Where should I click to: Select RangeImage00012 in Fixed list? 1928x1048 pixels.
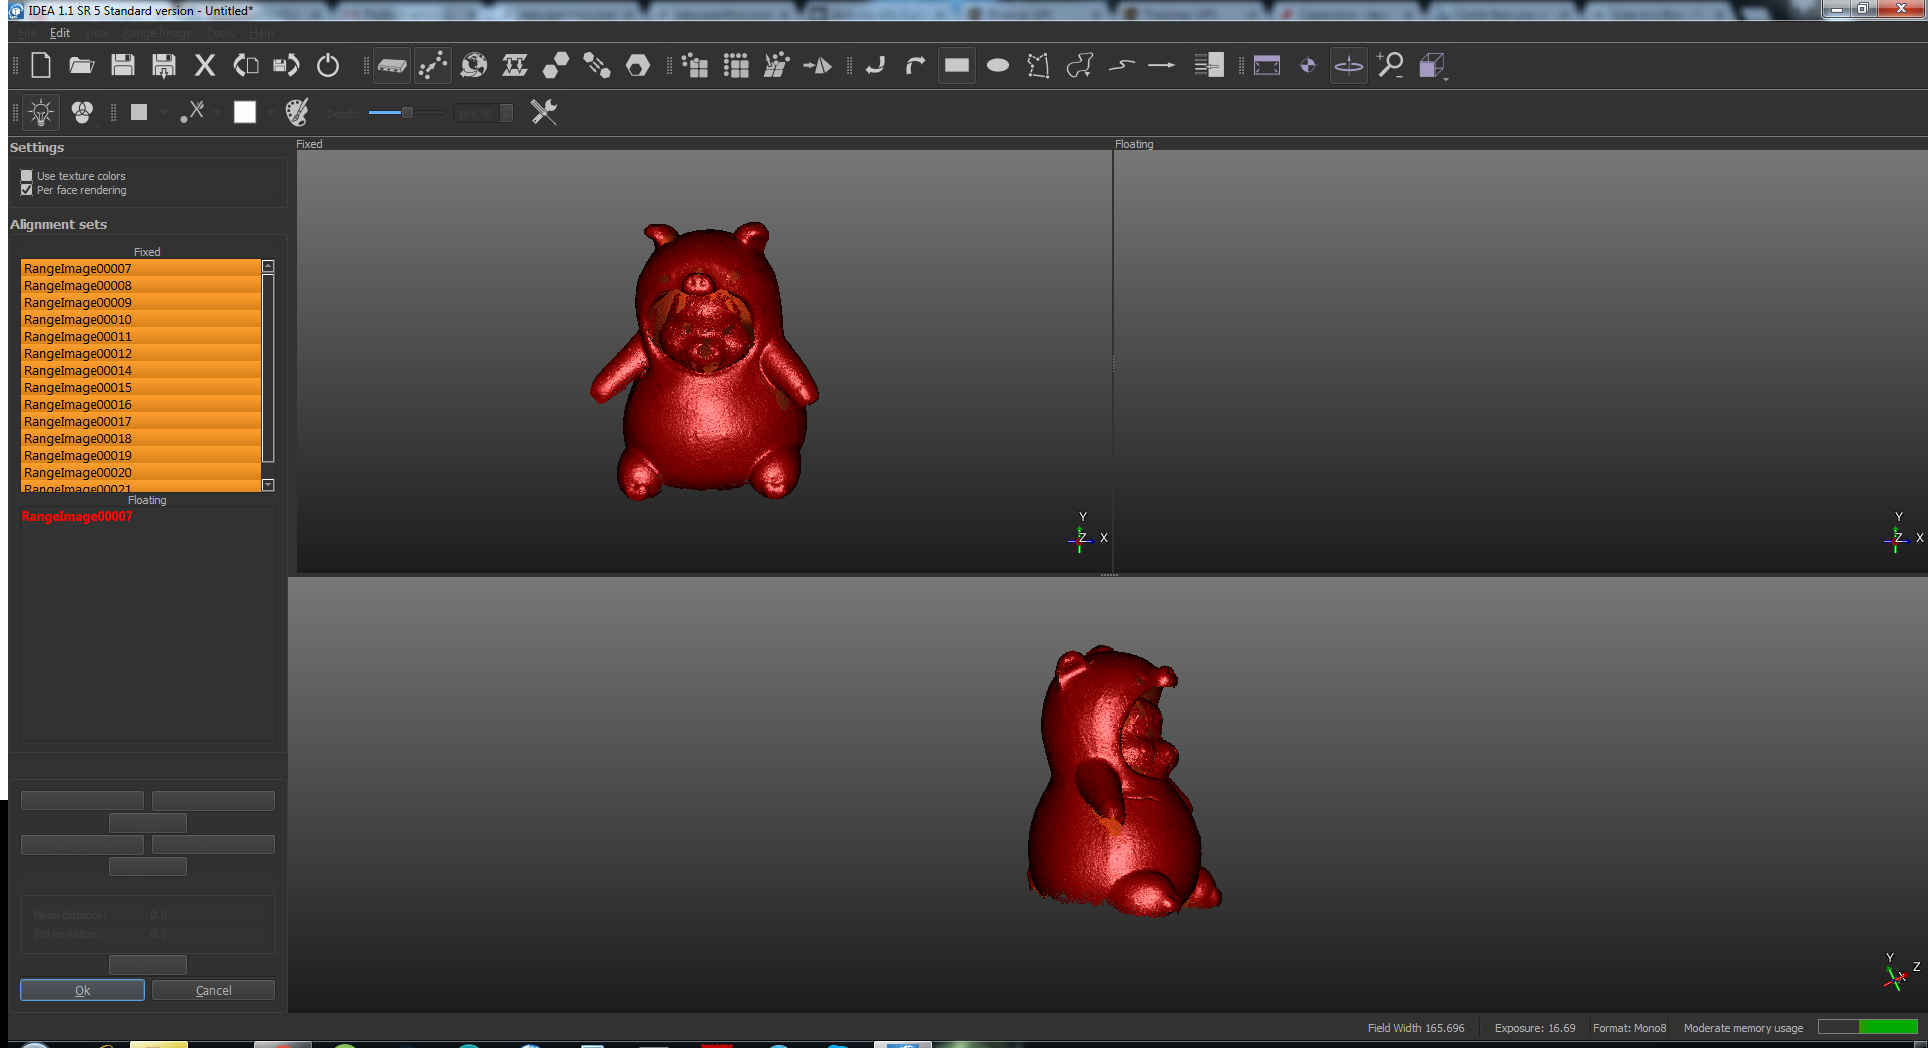click(x=141, y=353)
